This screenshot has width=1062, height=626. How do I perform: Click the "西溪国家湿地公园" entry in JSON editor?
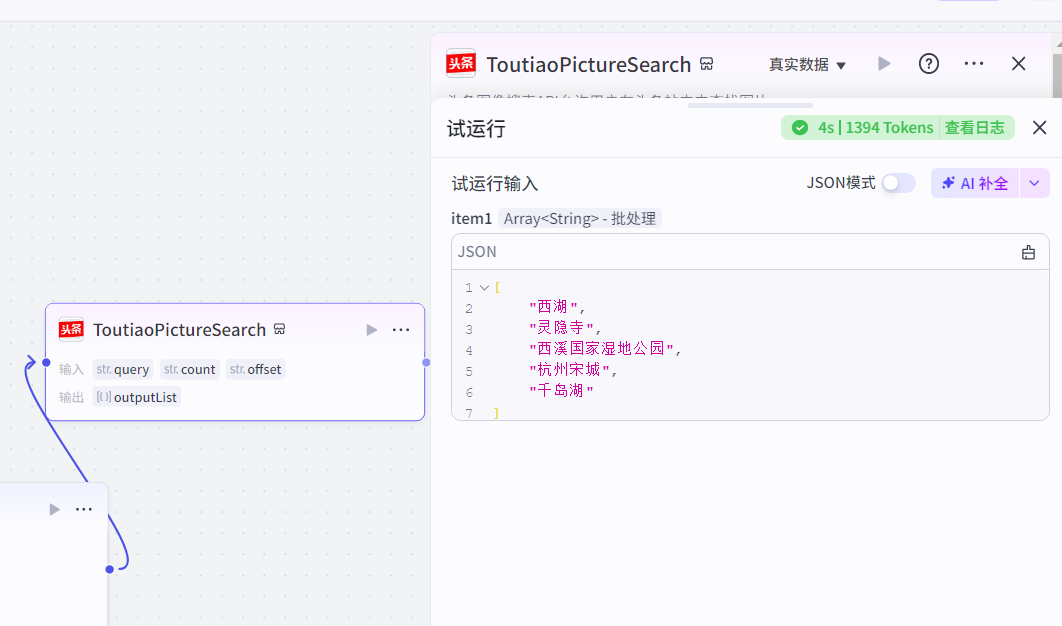click(601, 349)
